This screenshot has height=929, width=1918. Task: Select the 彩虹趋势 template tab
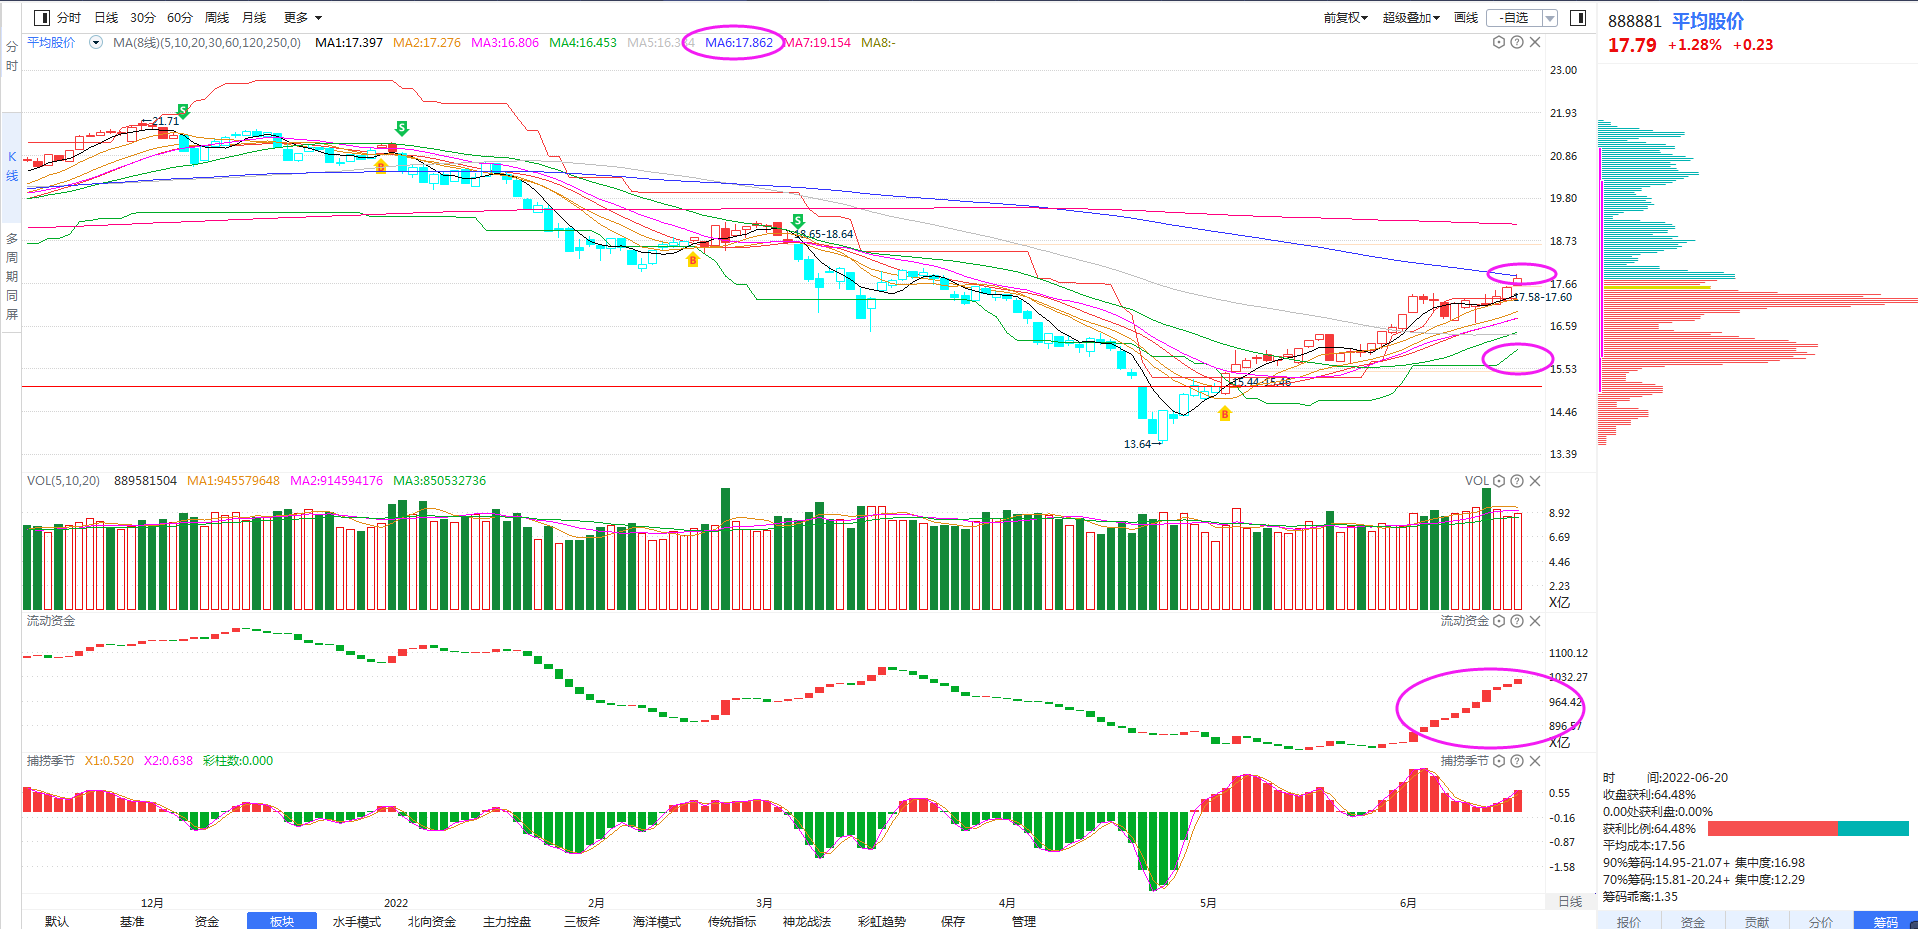pyautogui.click(x=882, y=921)
